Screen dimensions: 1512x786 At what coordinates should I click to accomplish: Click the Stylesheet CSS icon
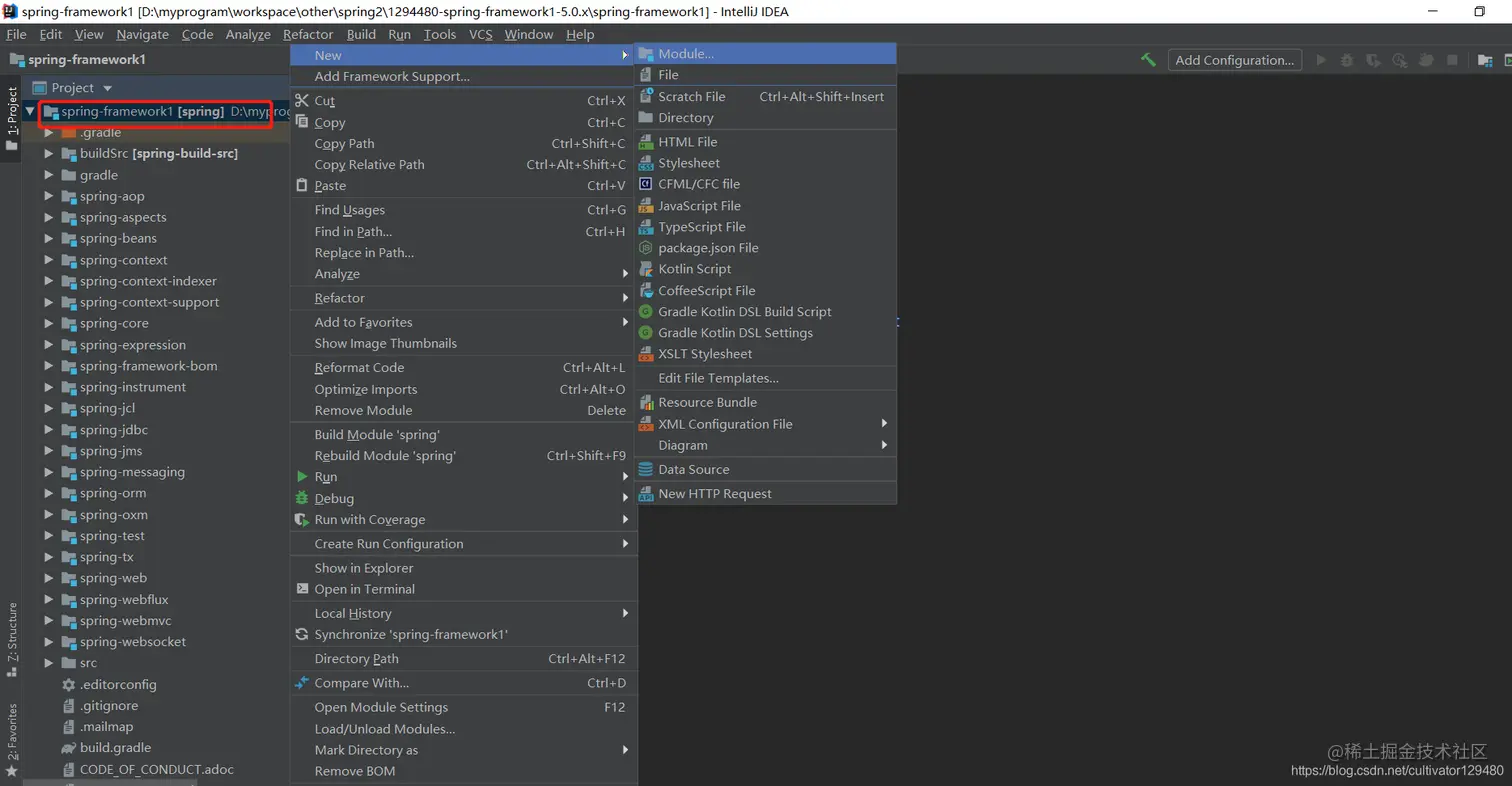pyautogui.click(x=646, y=163)
